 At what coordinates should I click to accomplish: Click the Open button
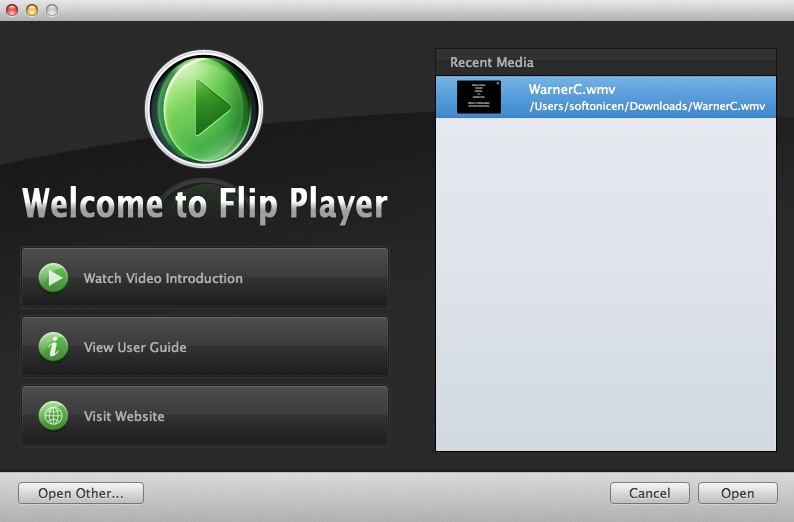point(738,493)
